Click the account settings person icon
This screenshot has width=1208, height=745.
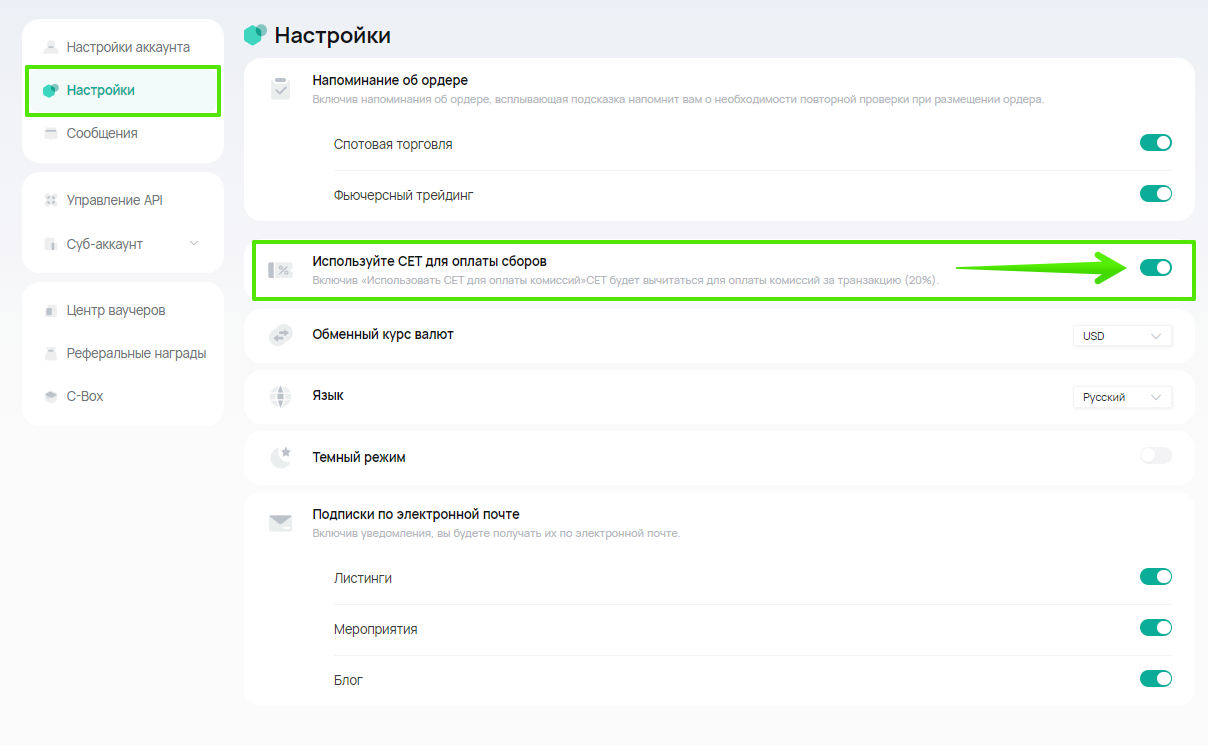coord(51,47)
